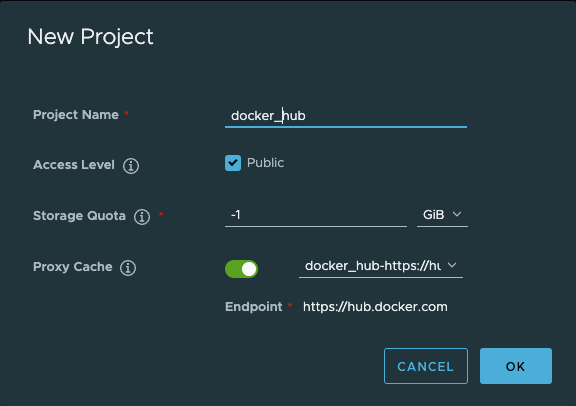Click the Storage Quota value field showing -1
The width and height of the screenshot is (576, 406).
pyautogui.click(x=316, y=215)
